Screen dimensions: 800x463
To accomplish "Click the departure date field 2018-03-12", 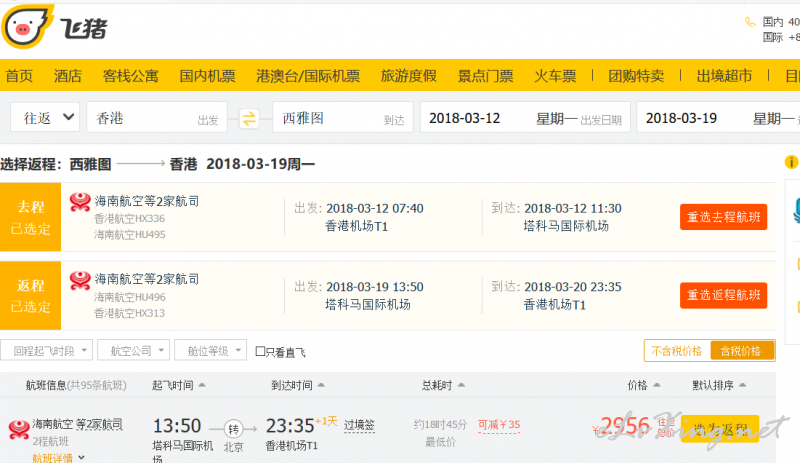I will [x=526, y=118].
